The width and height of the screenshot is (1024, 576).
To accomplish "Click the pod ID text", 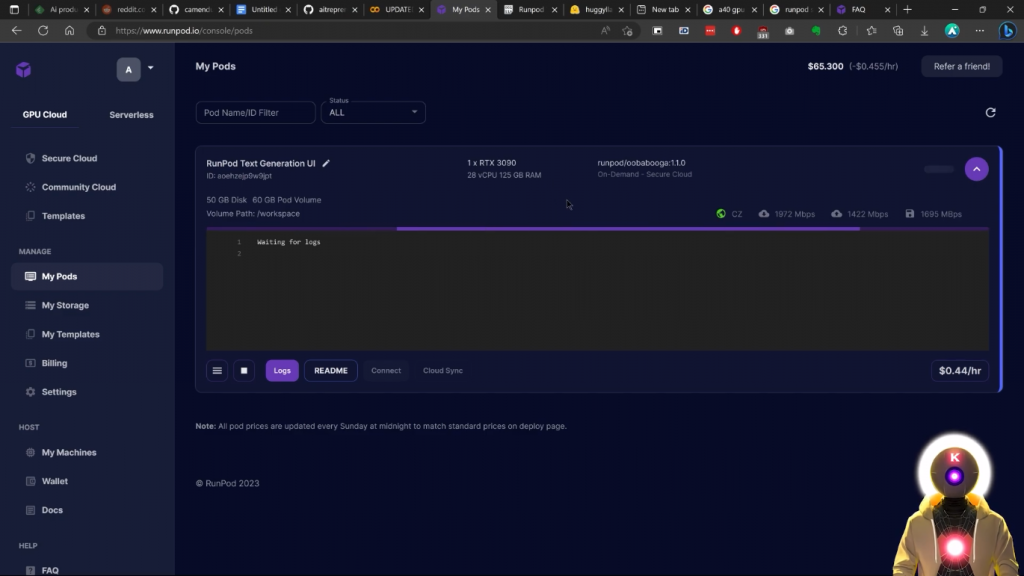I will 239,176.
